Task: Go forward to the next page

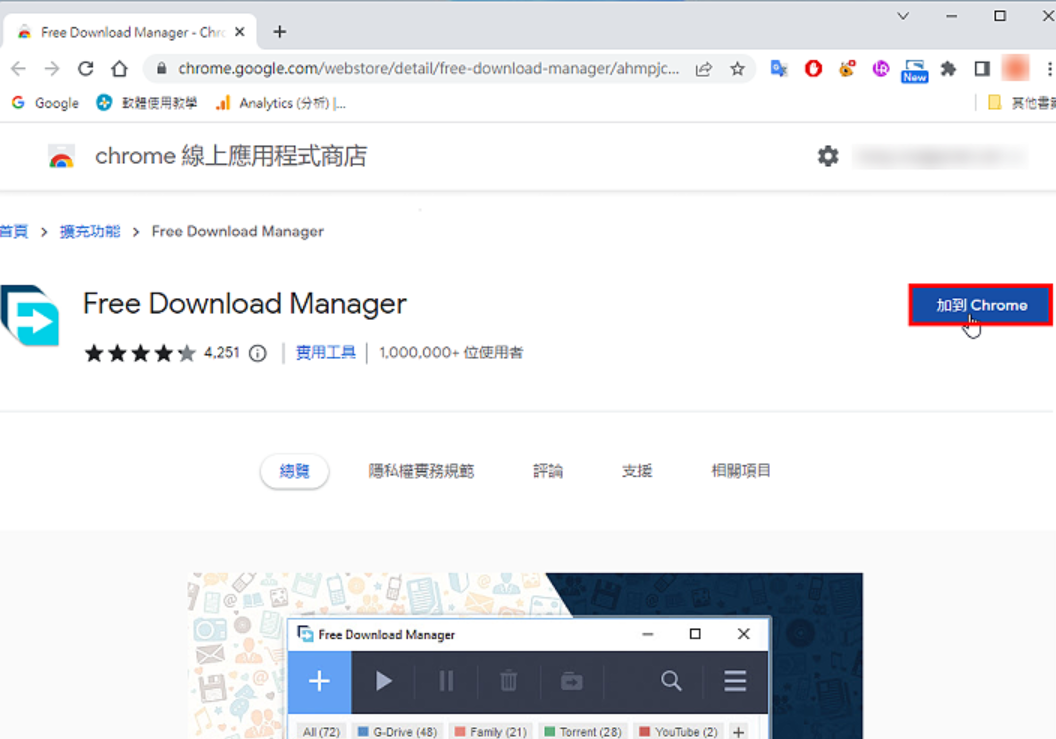Action: click(52, 69)
